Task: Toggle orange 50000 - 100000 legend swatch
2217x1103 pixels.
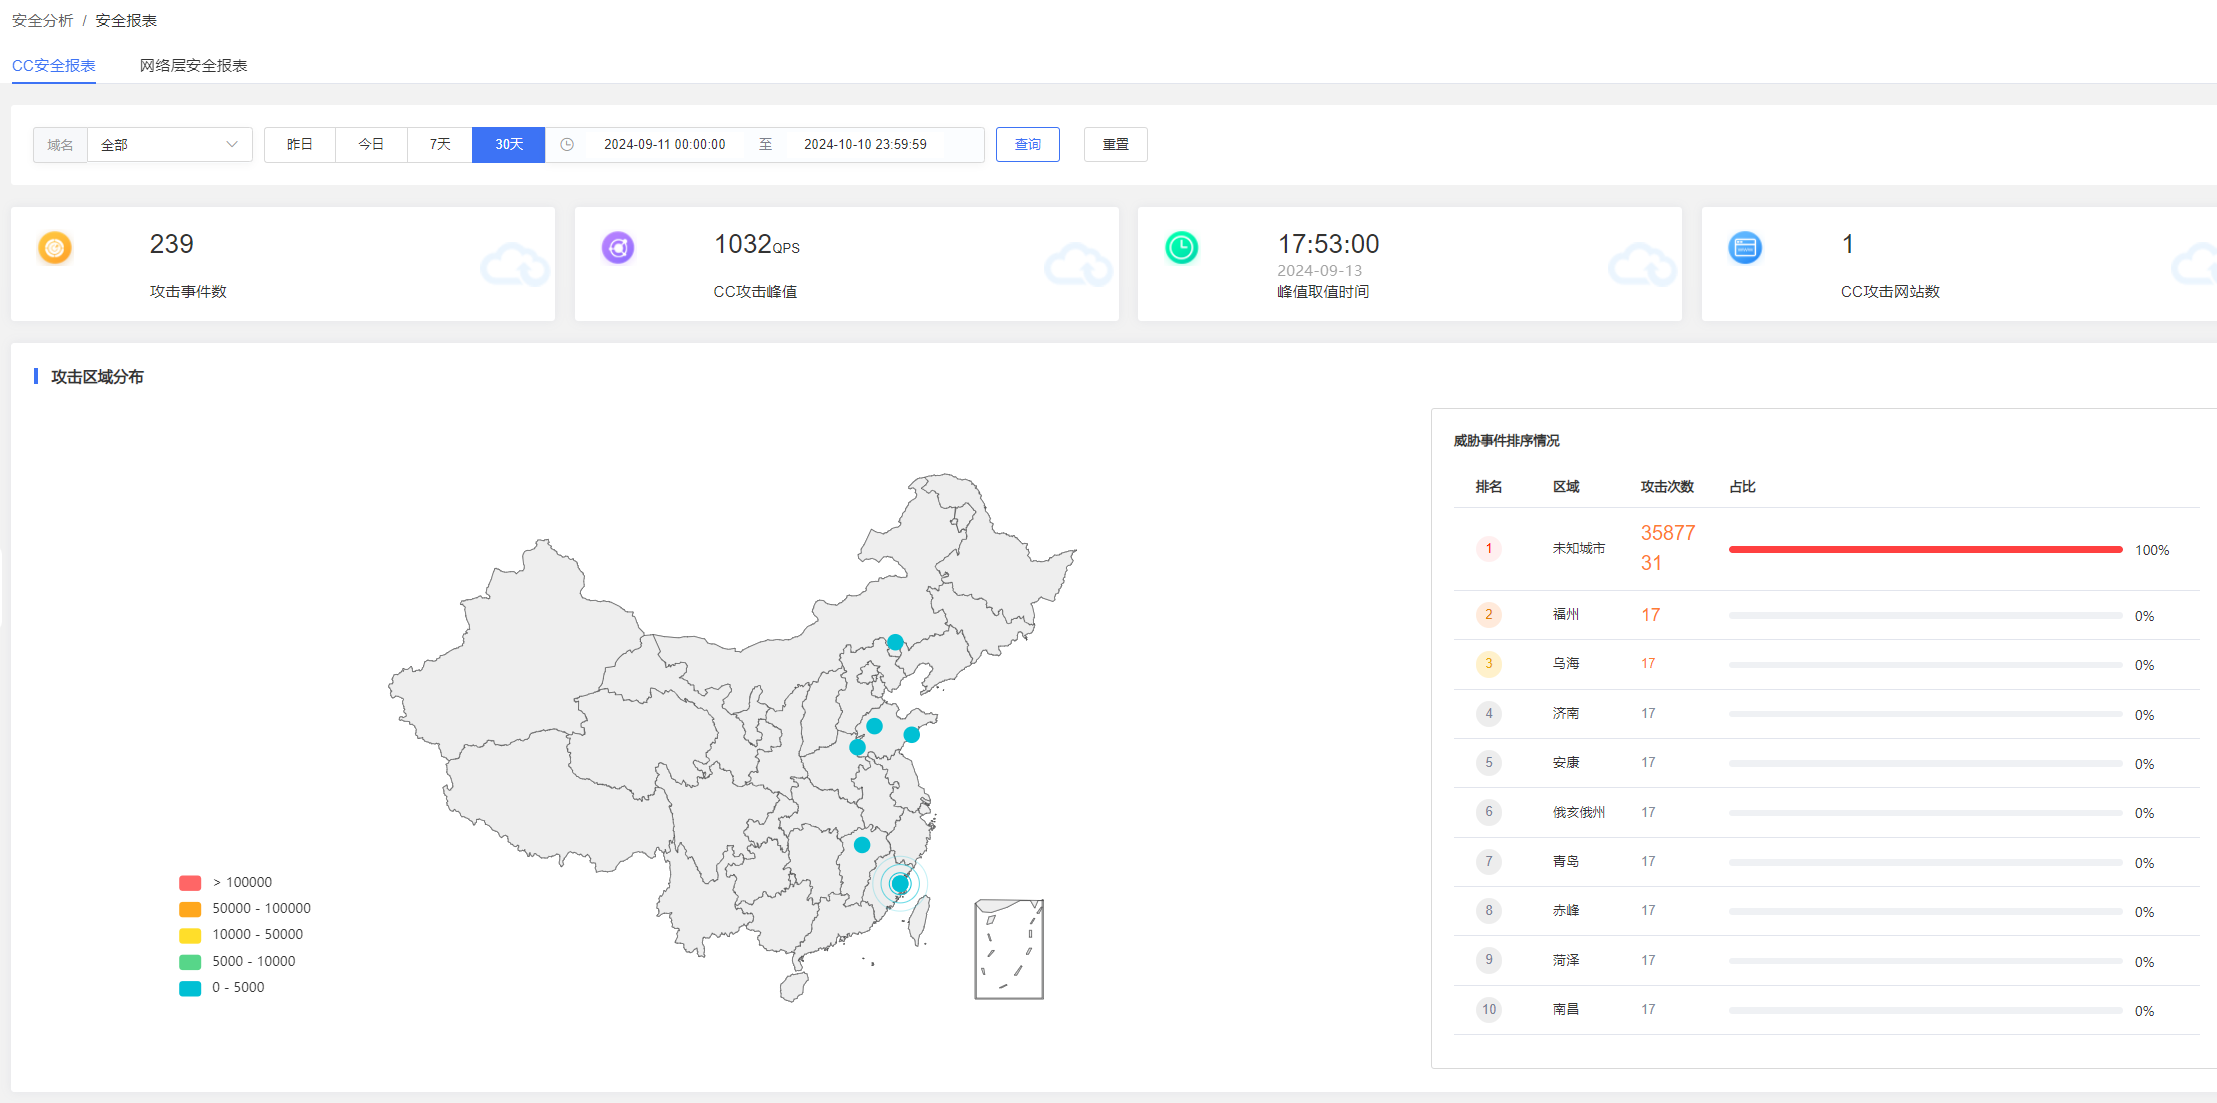Action: (x=190, y=909)
